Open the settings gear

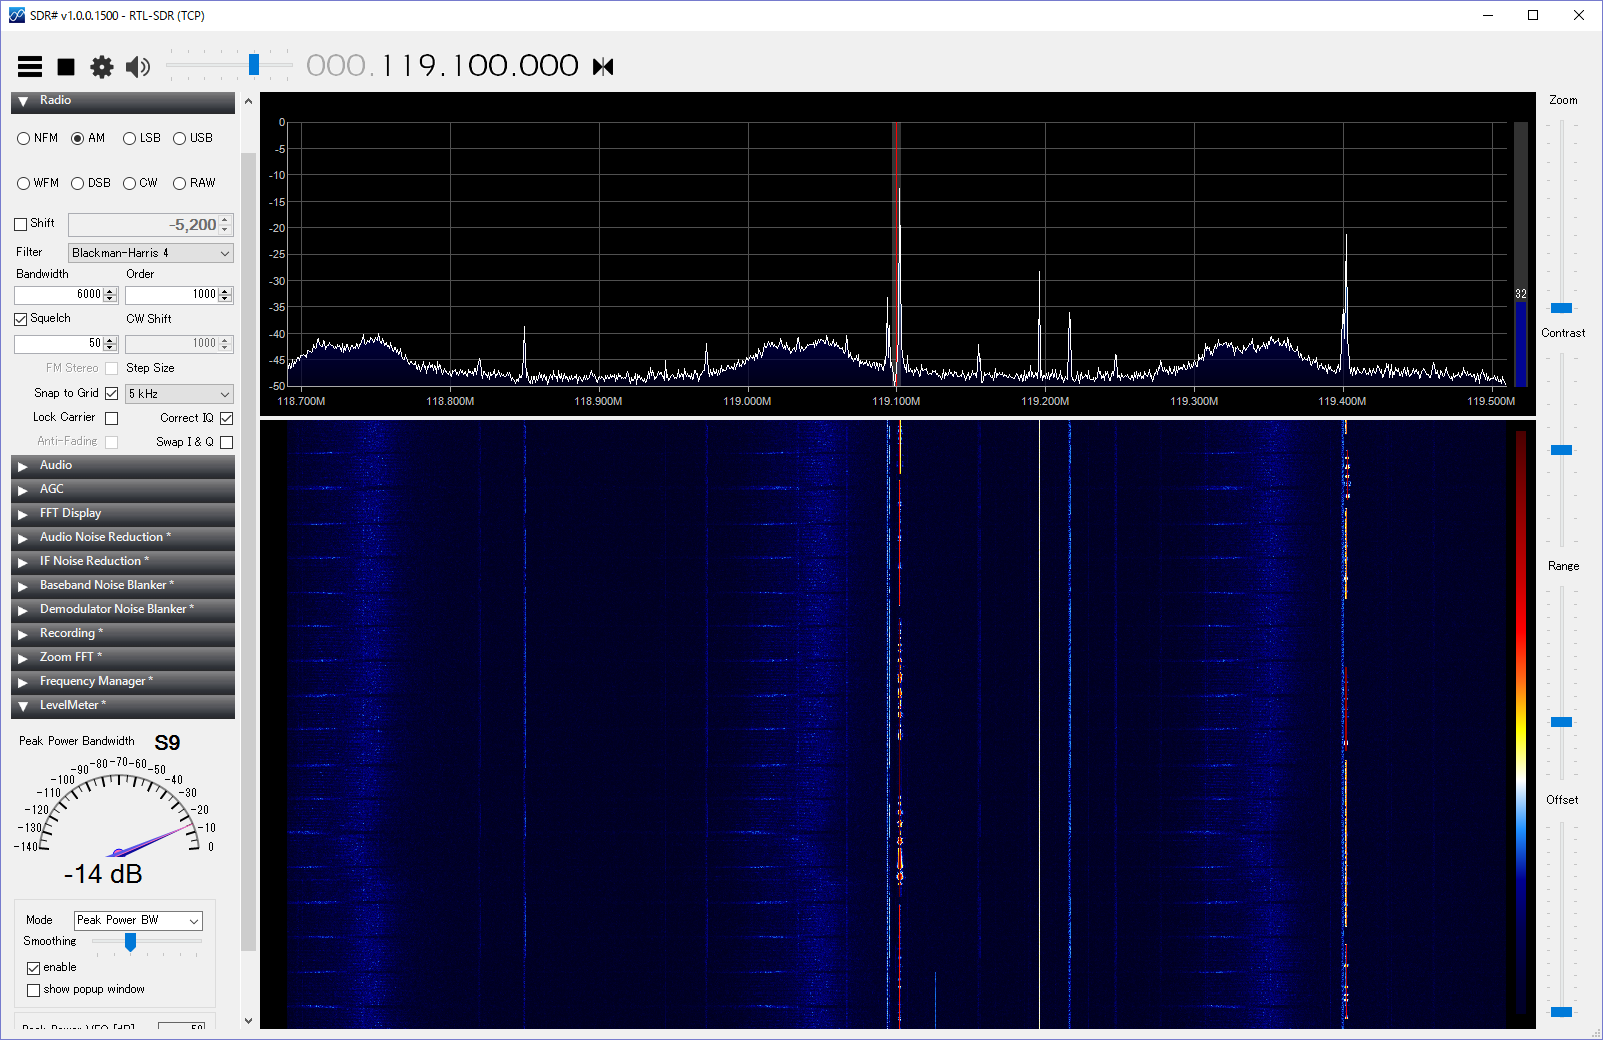(x=100, y=66)
